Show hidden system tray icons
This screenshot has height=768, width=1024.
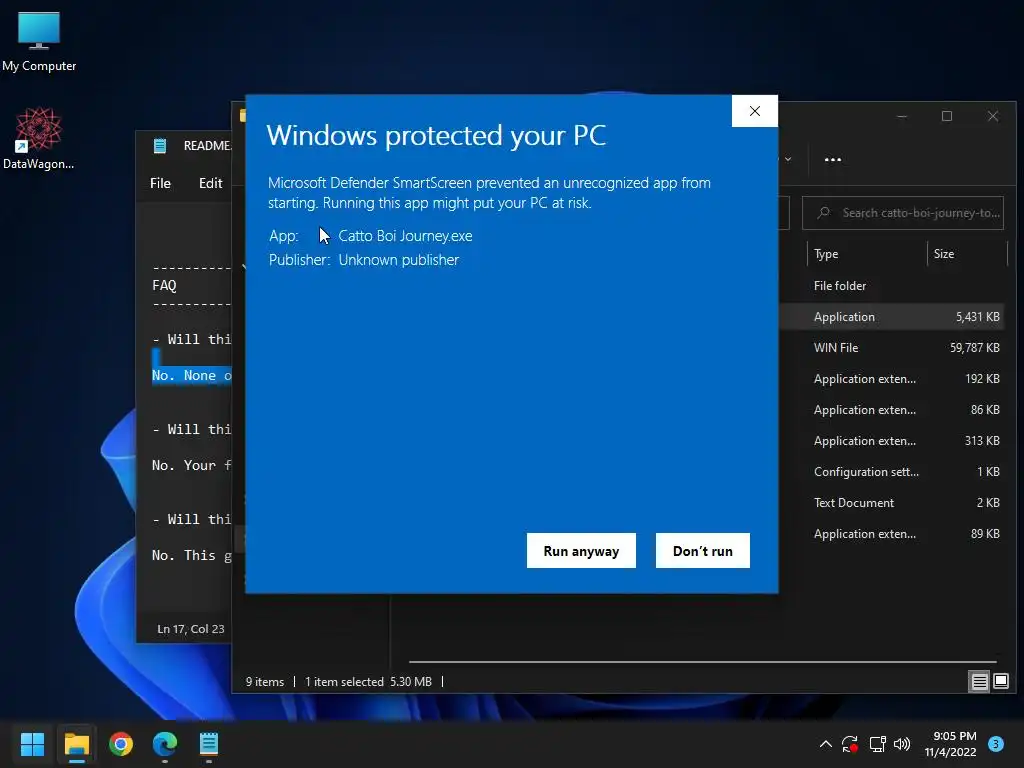pos(825,744)
